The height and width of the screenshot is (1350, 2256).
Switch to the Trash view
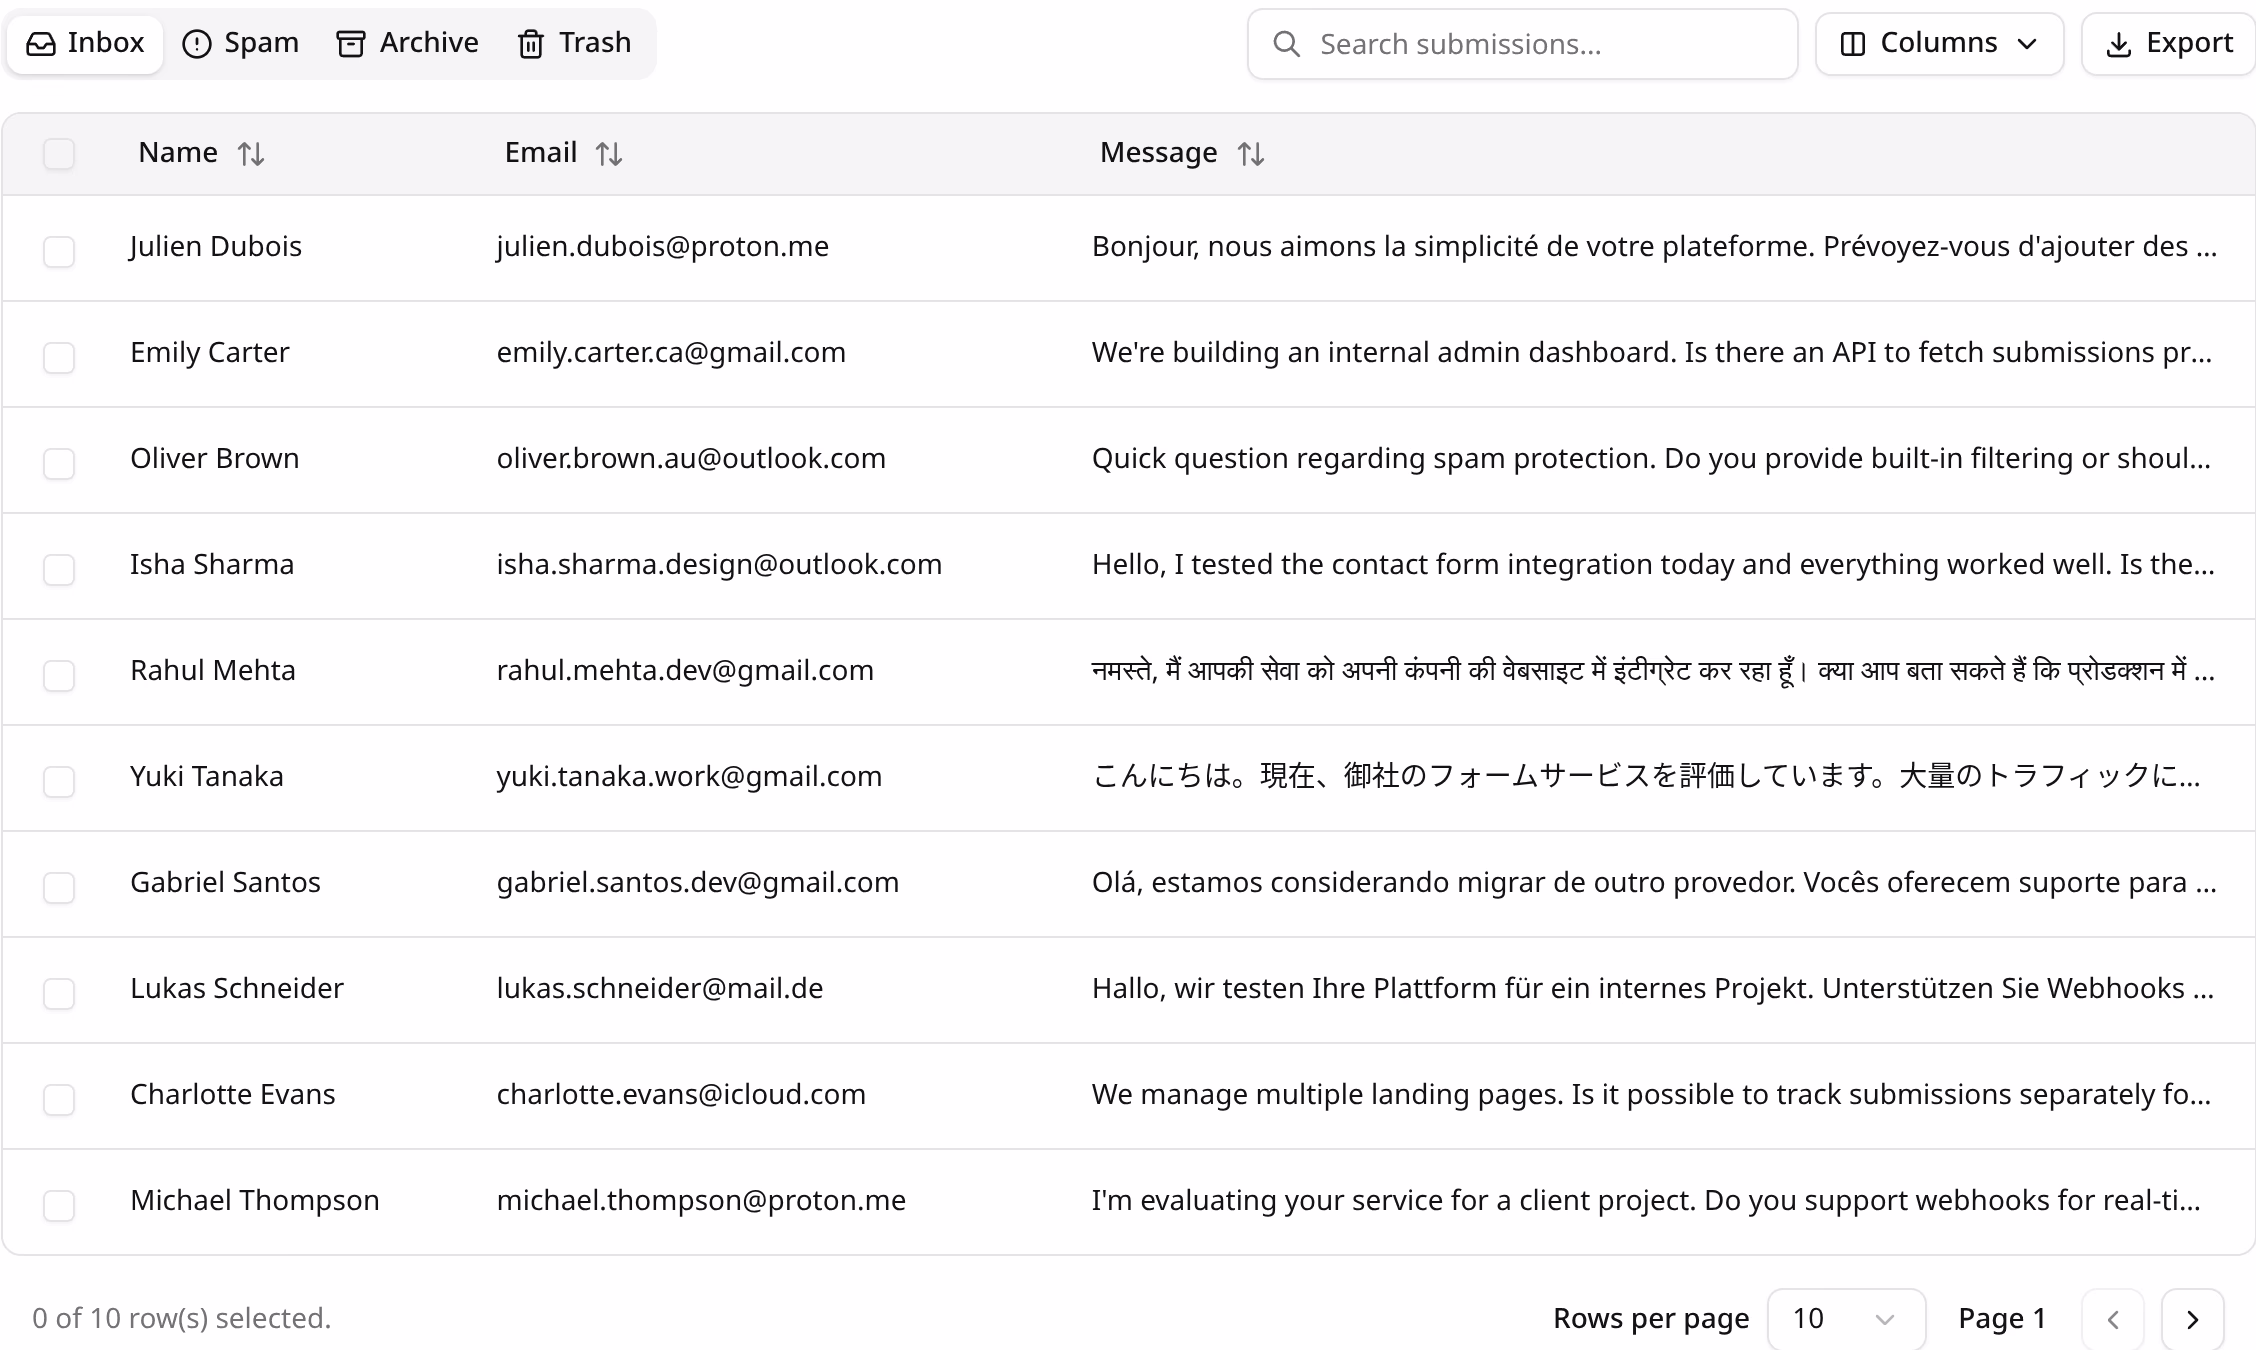tap(574, 43)
